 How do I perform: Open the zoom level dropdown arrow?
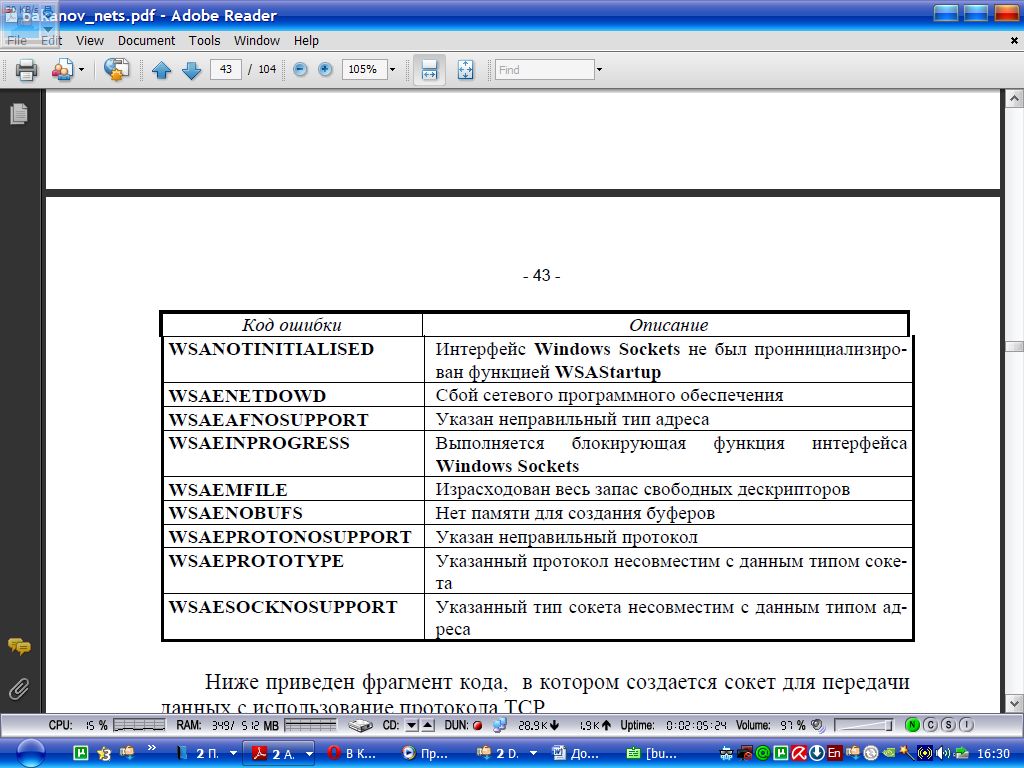[392, 69]
